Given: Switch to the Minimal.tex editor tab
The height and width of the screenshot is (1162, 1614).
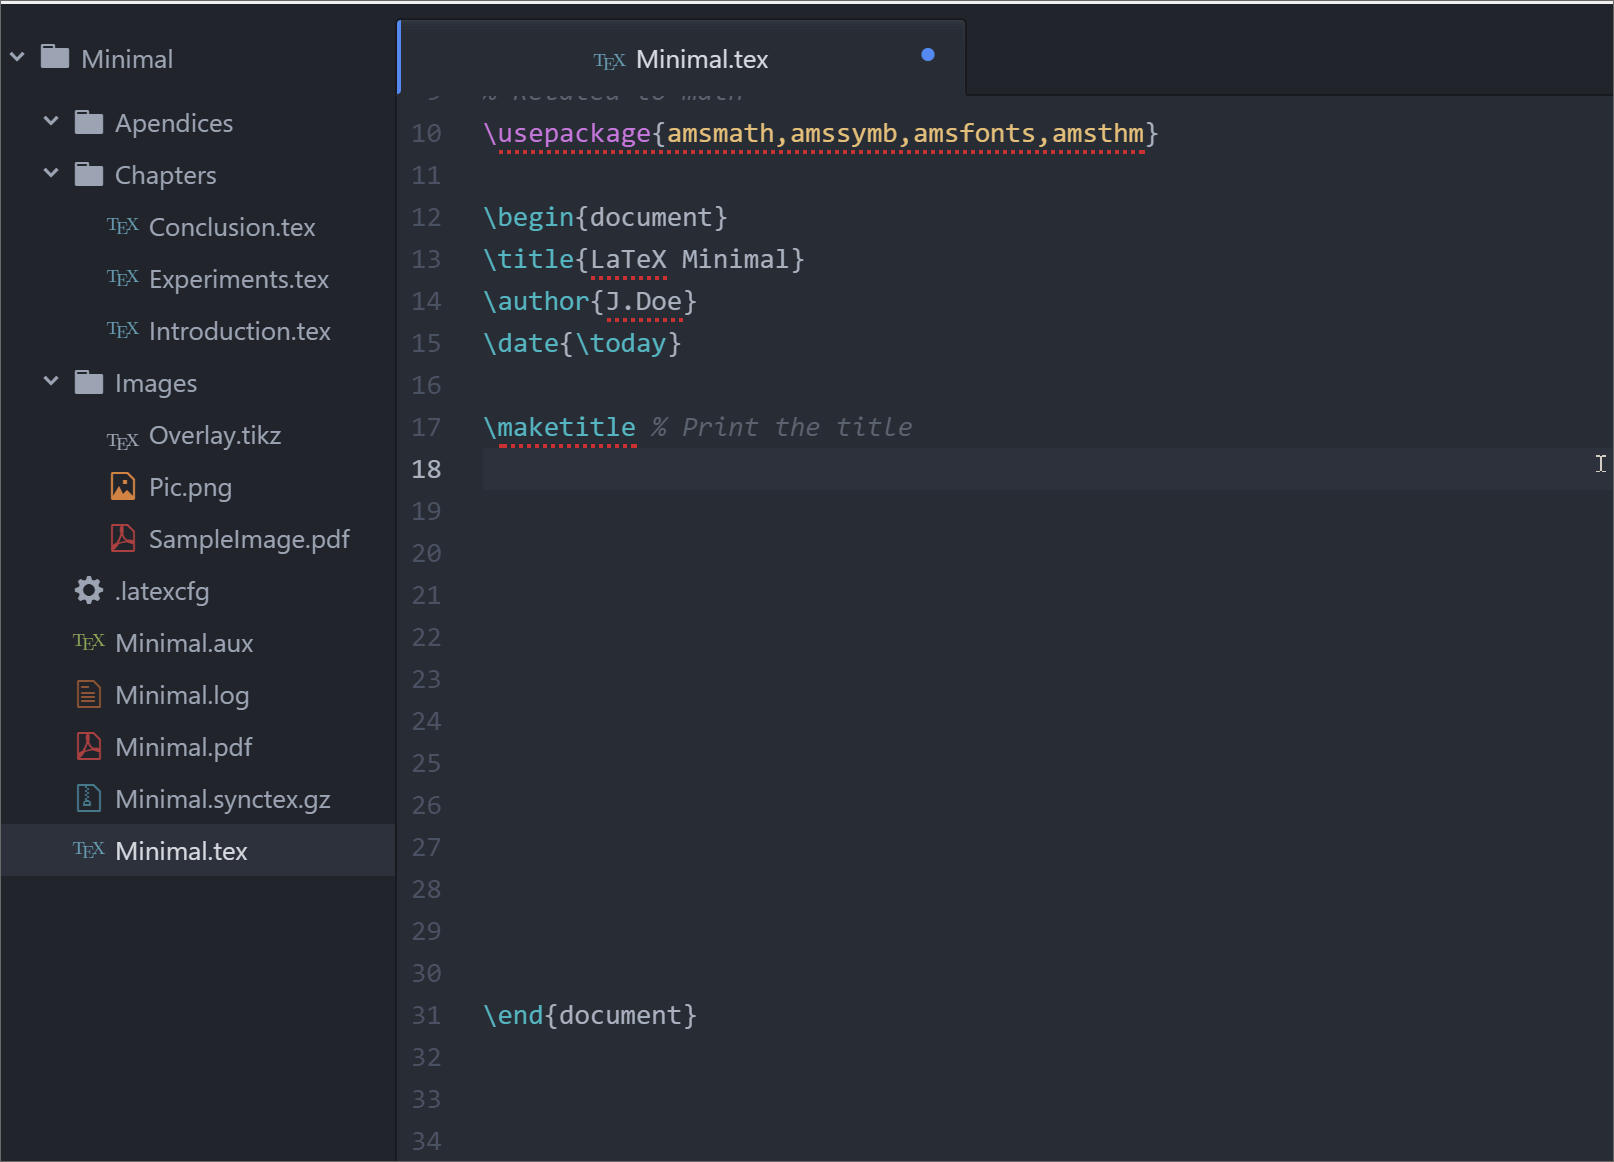Looking at the screenshot, I should tap(682, 59).
